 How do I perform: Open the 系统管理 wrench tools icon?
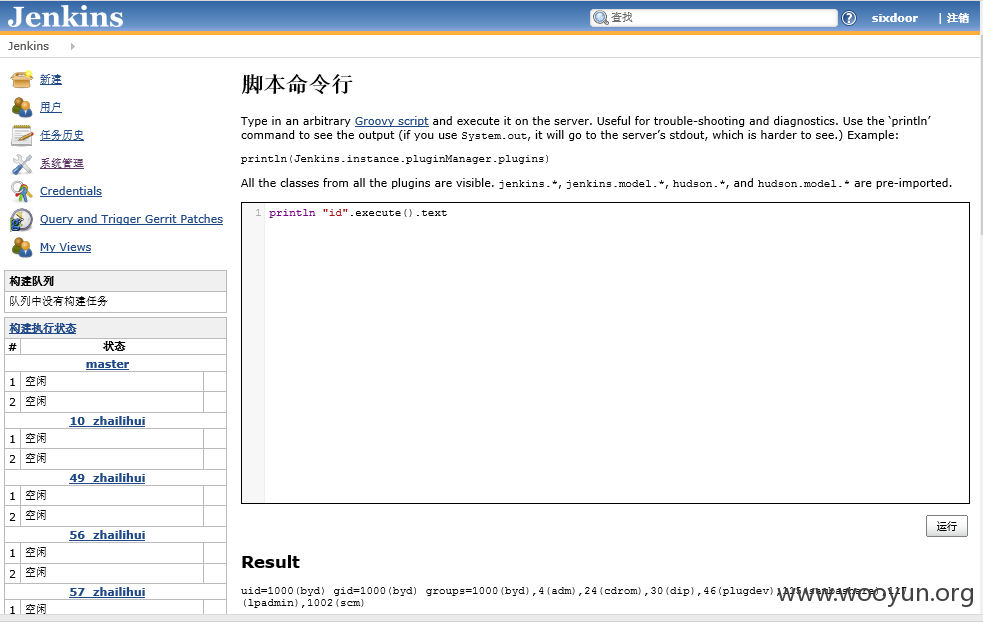click(x=21, y=164)
